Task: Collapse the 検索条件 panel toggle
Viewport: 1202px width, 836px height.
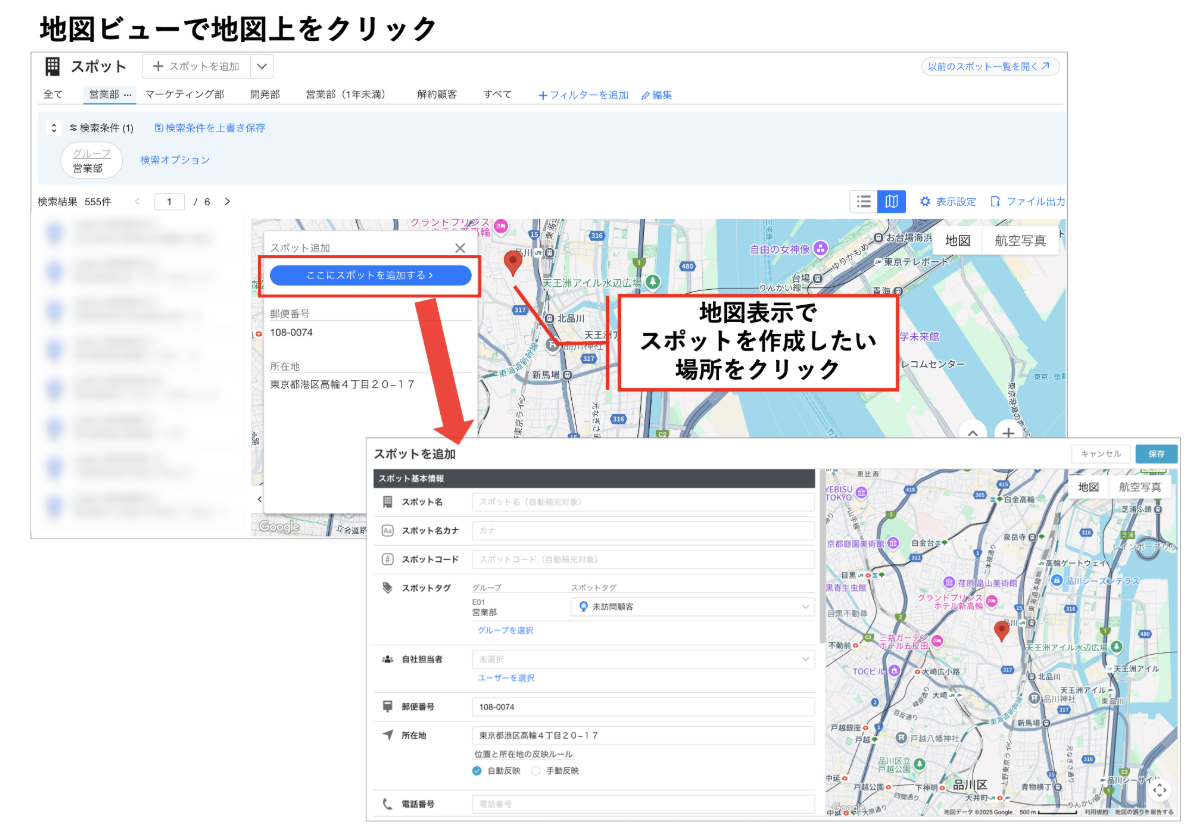Action: (54, 128)
